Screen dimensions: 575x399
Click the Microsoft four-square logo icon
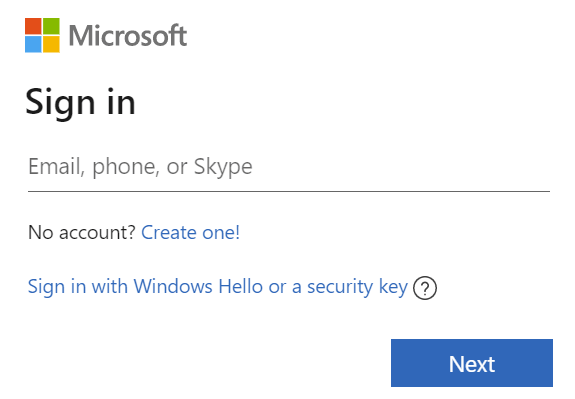tap(42, 35)
